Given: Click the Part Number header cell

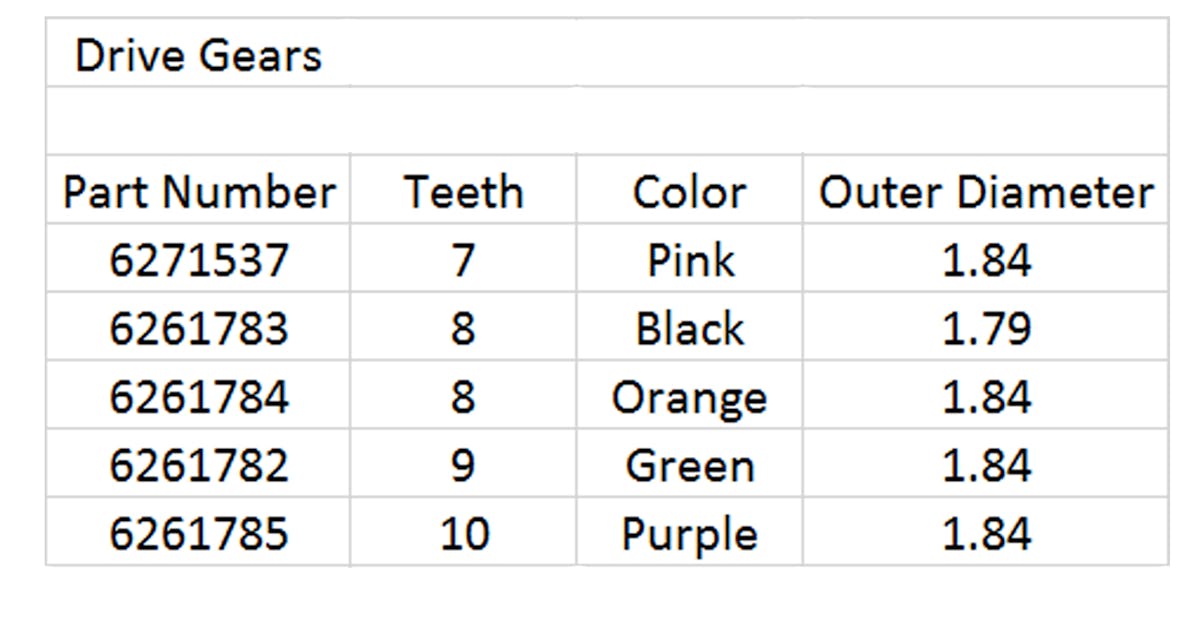Looking at the screenshot, I should coord(198,191).
